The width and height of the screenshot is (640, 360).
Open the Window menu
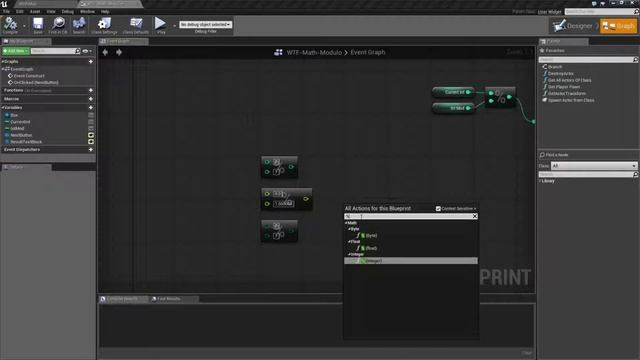pos(87,11)
